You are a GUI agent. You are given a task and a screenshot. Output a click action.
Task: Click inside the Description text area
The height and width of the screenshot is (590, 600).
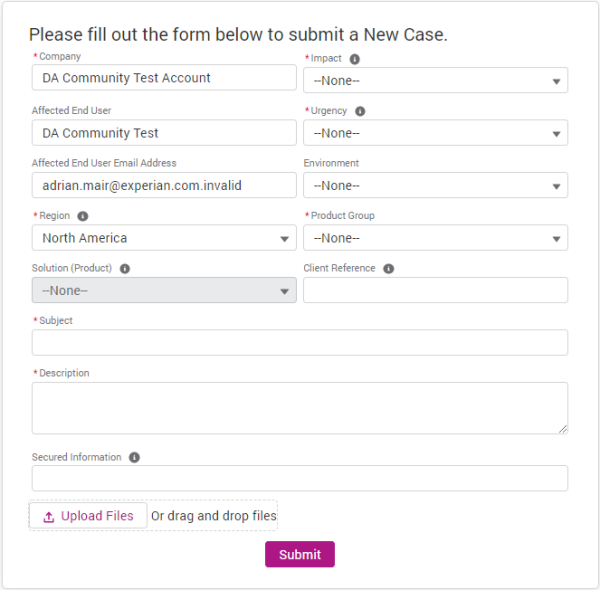tap(300, 408)
